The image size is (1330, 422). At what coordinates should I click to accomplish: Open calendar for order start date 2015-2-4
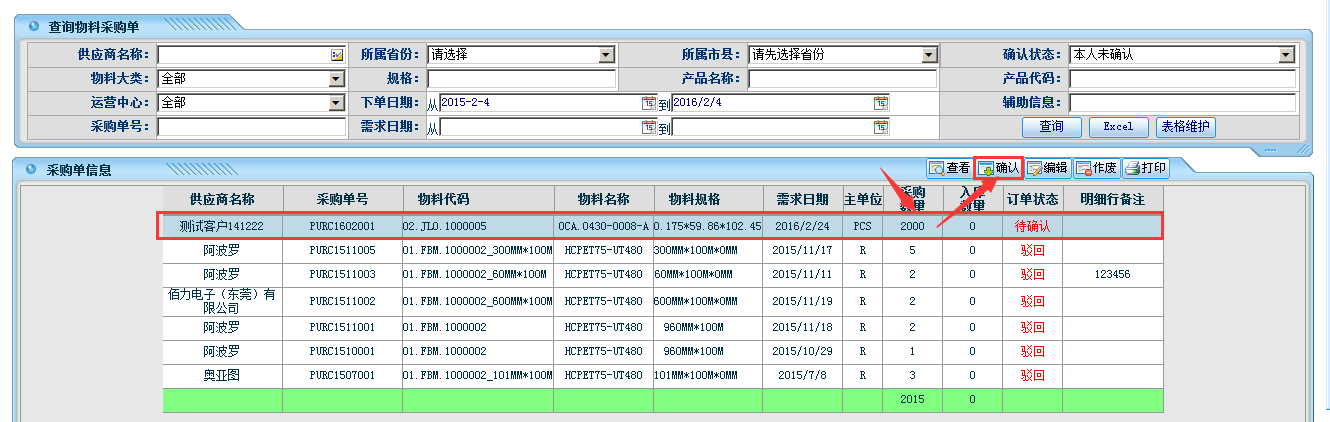(648, 103)
